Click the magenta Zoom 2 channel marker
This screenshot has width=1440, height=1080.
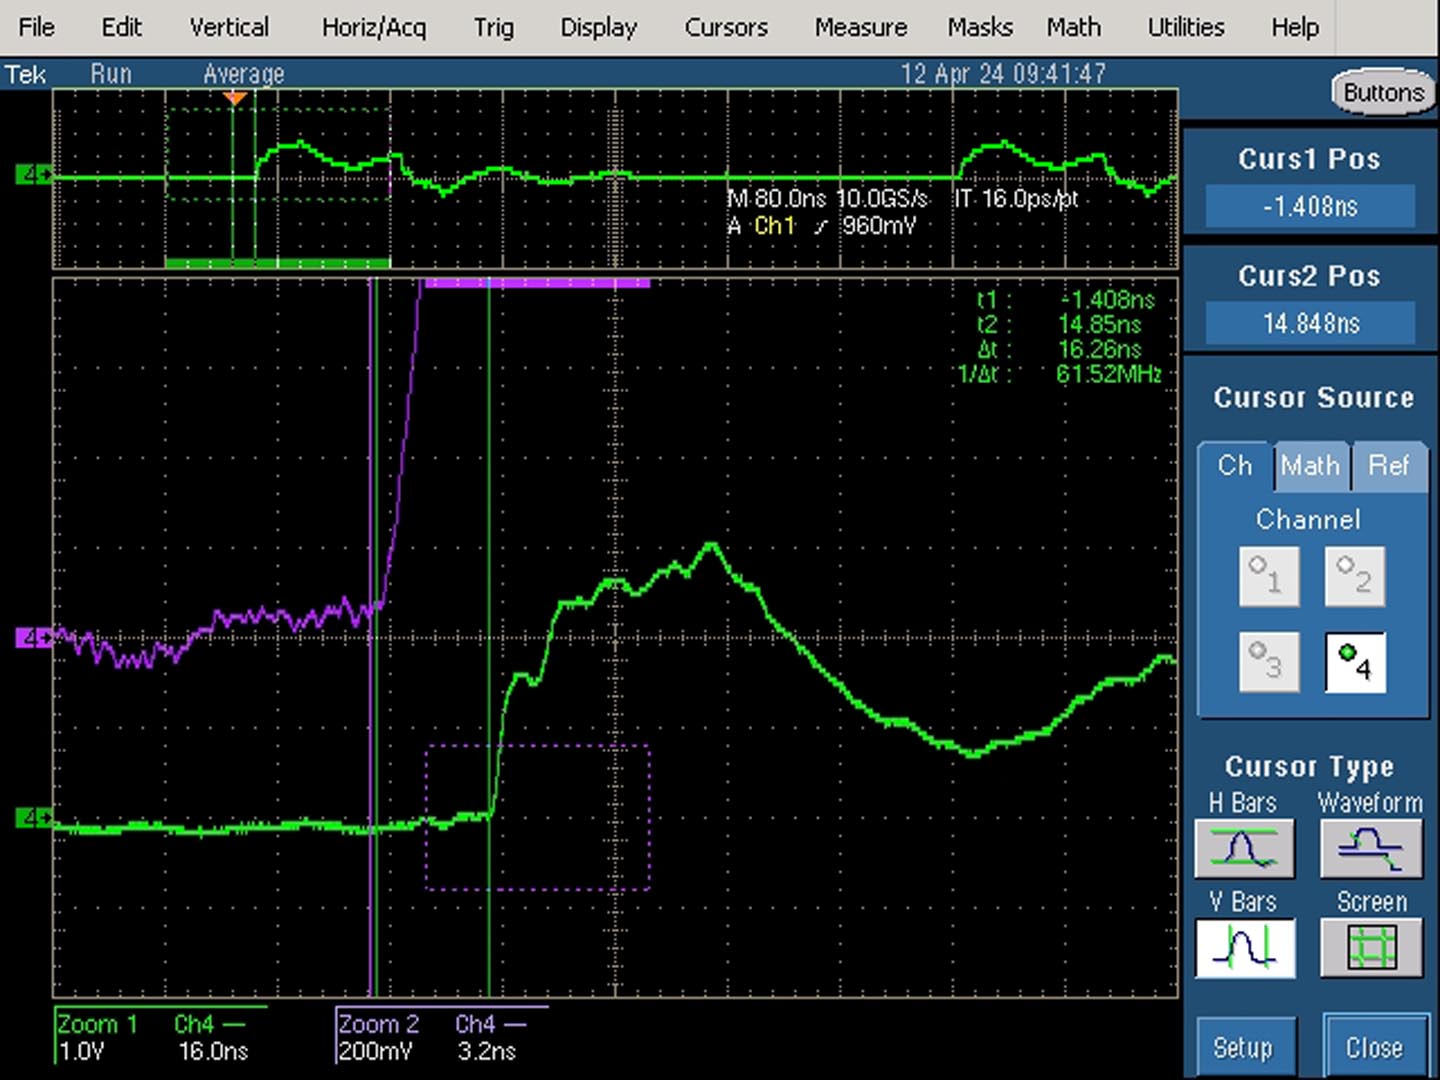coord(32,637)
